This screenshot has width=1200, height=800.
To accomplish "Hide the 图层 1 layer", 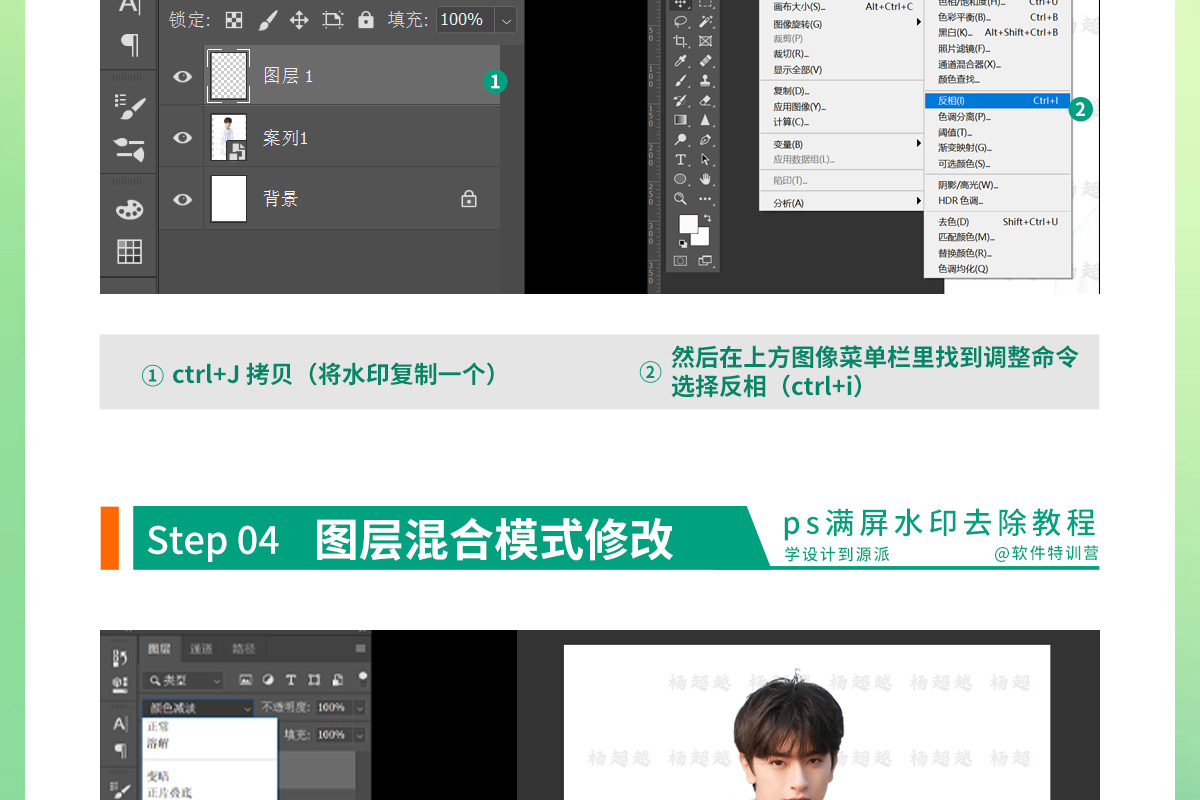I will pos(182,76).
